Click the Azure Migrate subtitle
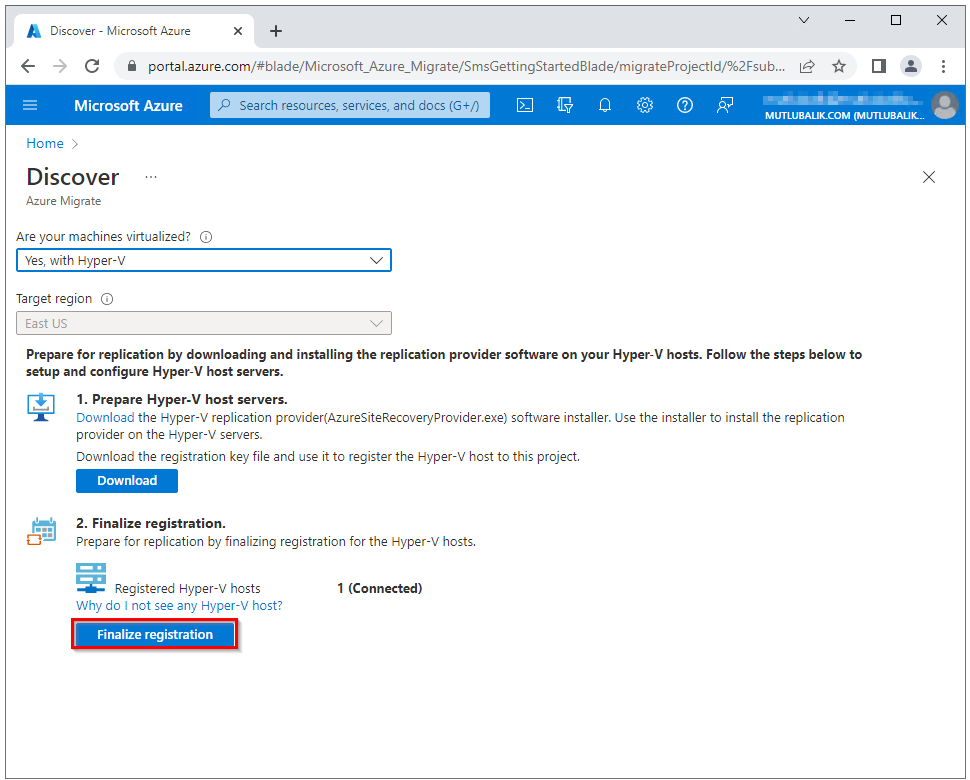 (x=63, y=201)
